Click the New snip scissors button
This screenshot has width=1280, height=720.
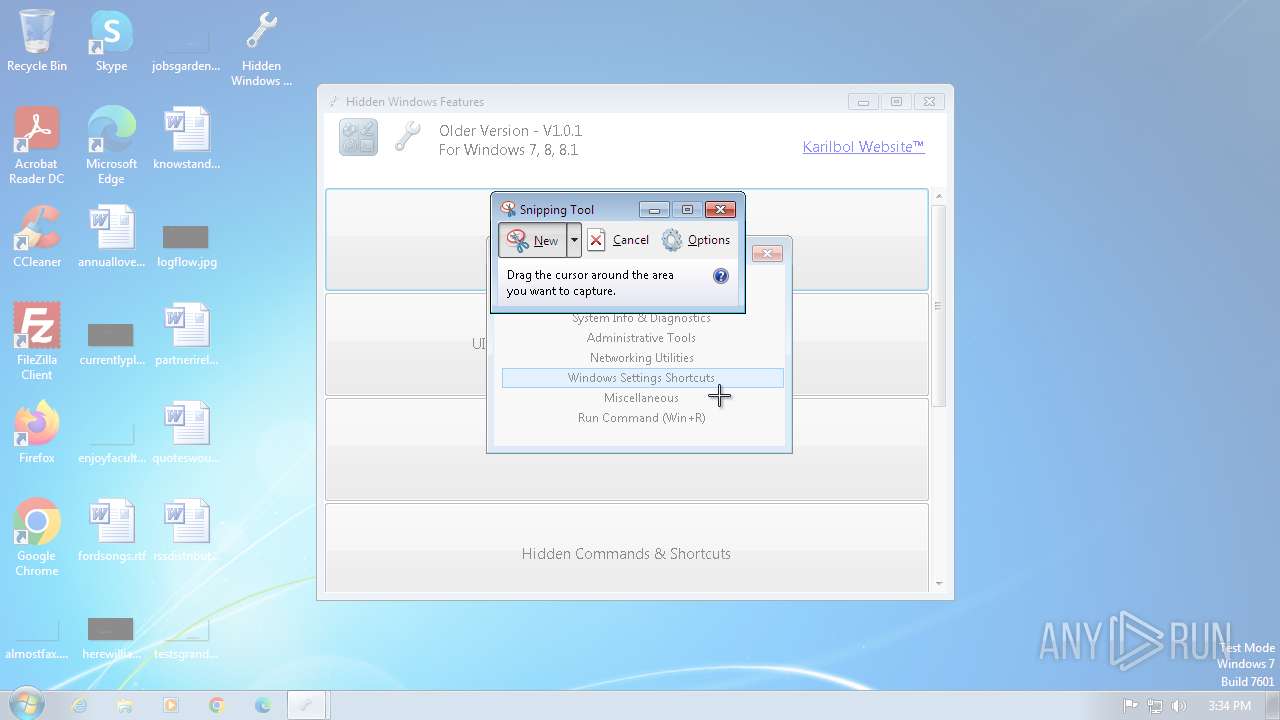click(x=532, y=240)
